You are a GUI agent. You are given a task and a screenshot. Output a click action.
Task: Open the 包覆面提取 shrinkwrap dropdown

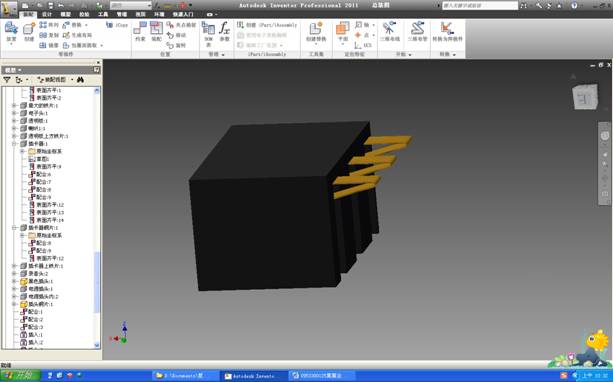pos(102,45)
